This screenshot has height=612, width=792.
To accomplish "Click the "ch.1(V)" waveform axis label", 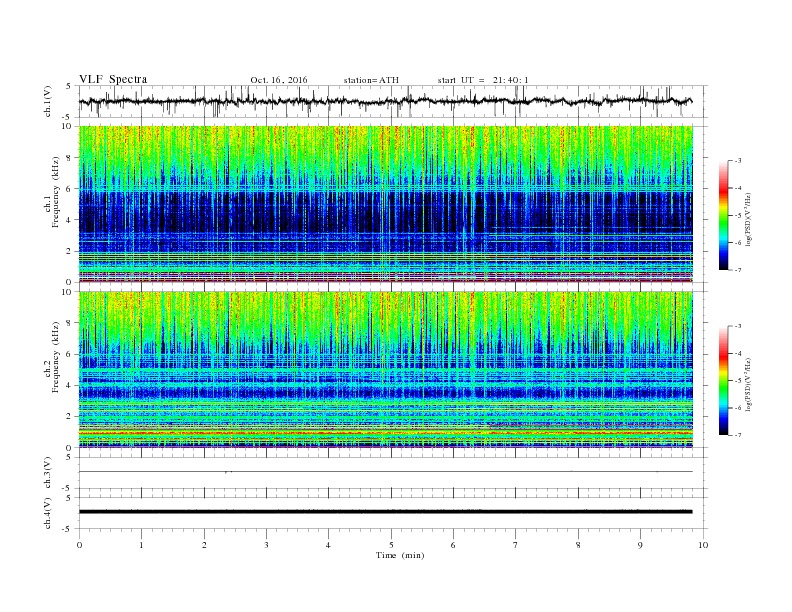I will coord(48,101).
